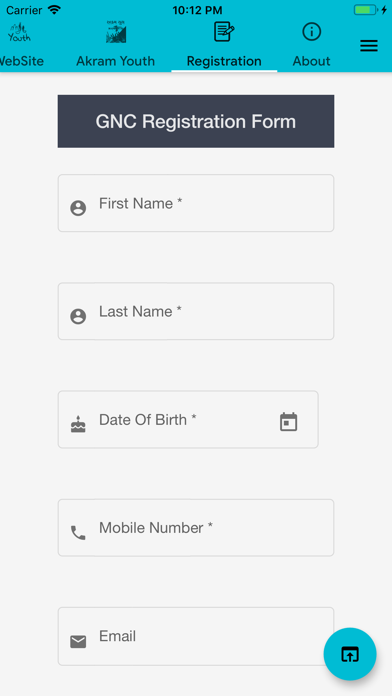Viewport: 392px width, 696px height.
Task: Tap the floating open-in-browser button
Action: pos(350,654)
